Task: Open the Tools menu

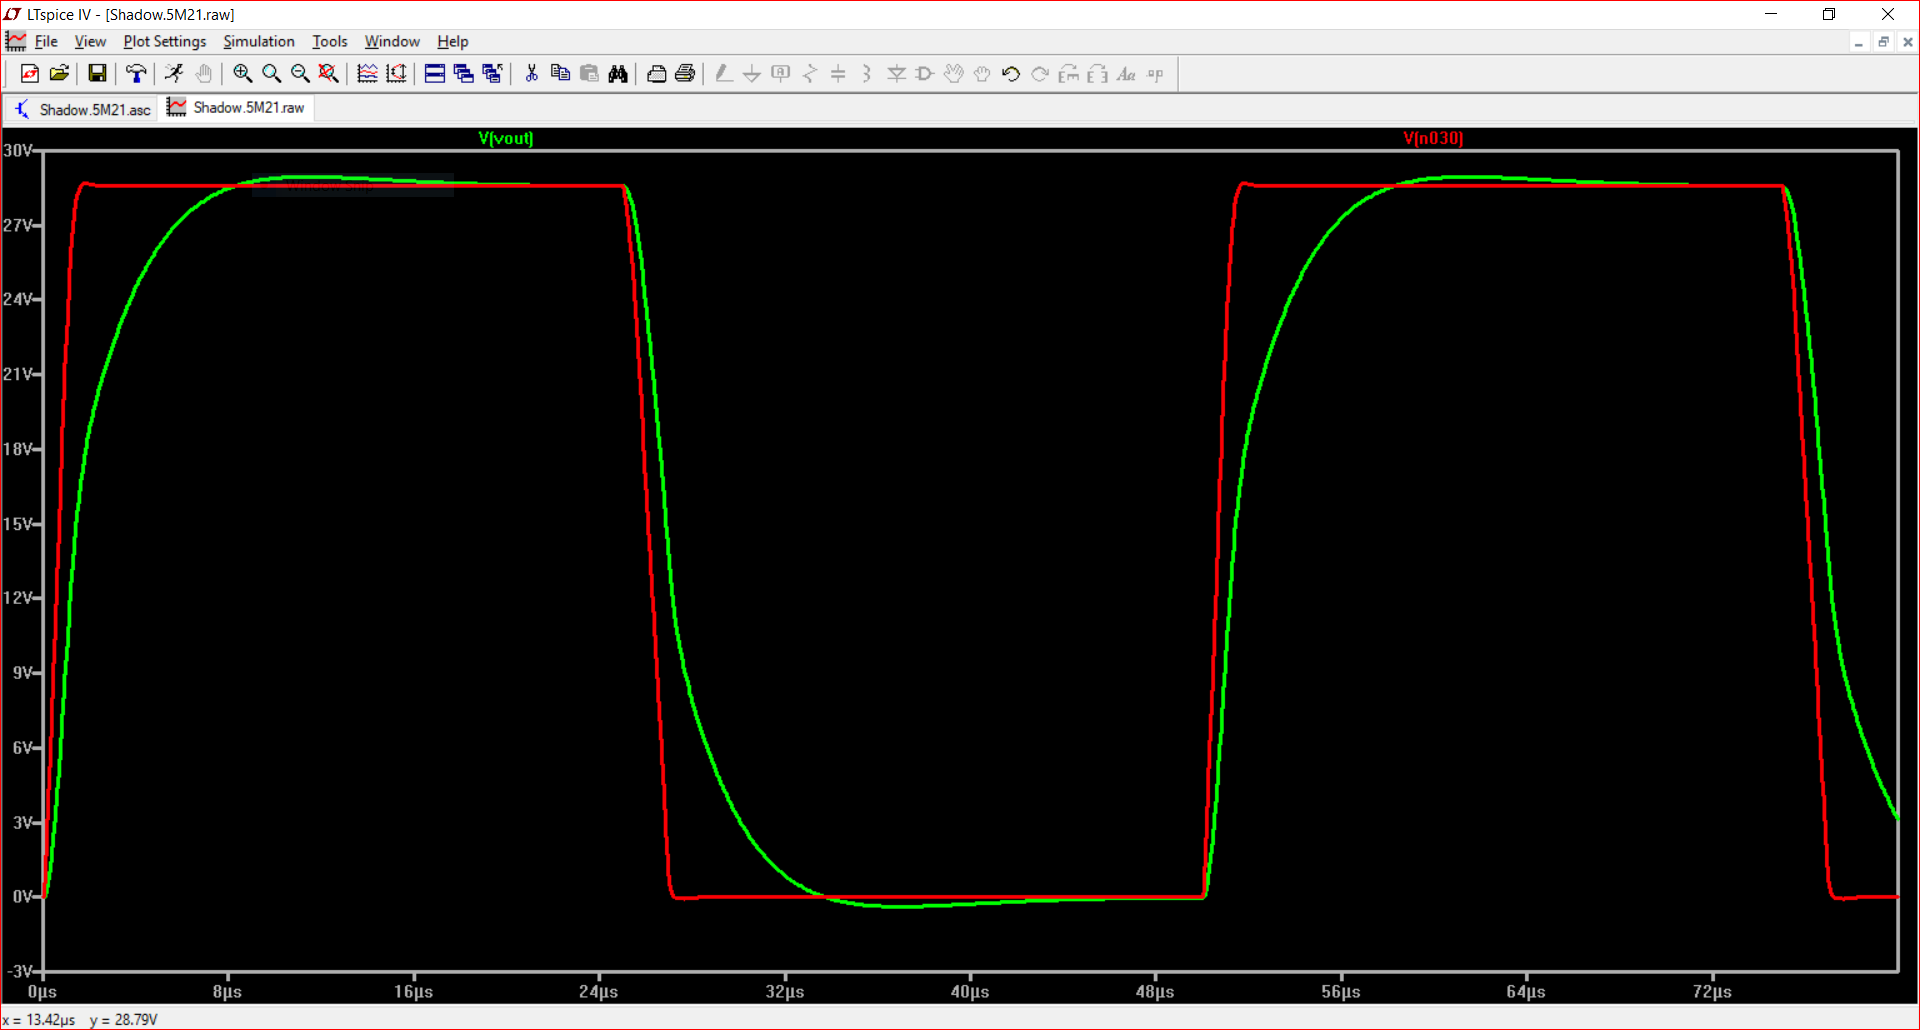Action: [329, 41]
